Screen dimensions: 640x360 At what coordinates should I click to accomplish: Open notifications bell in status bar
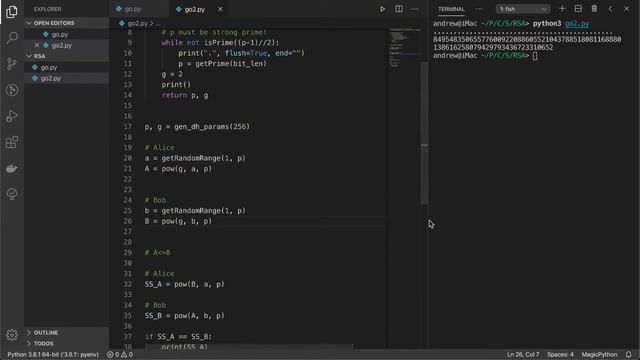(x=629, y=354)
